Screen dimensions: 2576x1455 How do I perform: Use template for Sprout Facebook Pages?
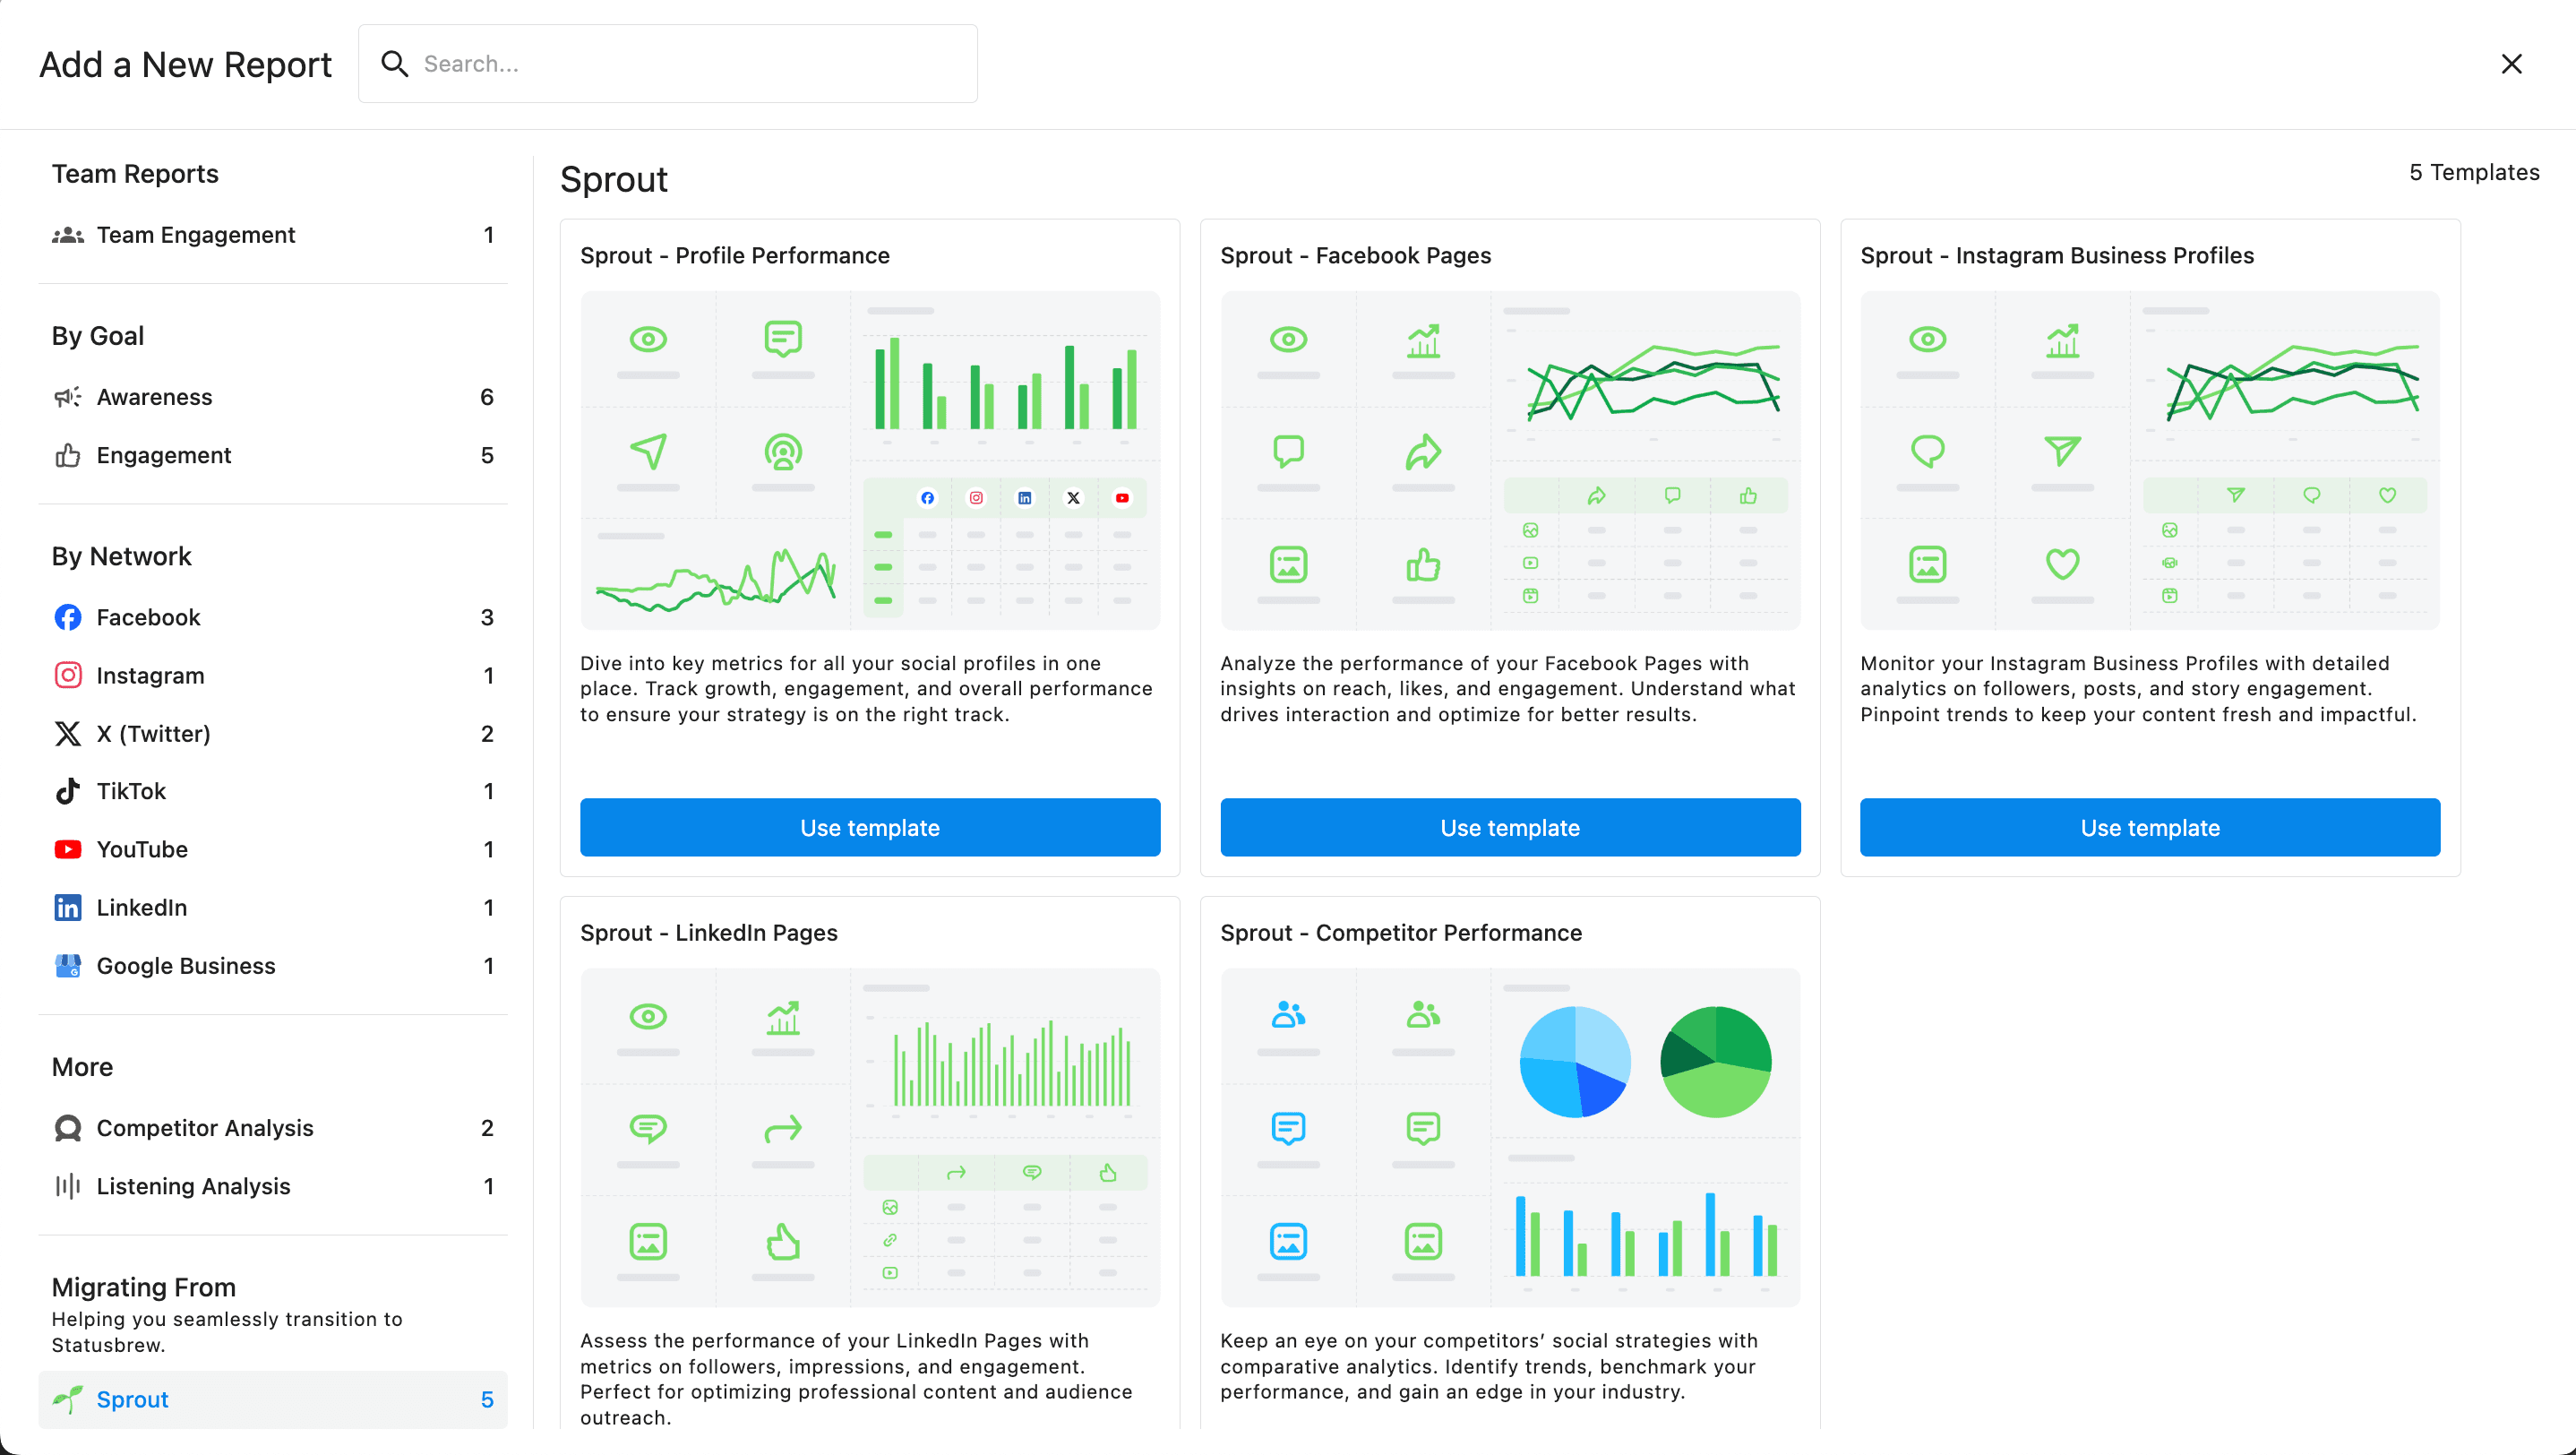pyautogui.click(x=1509, y=827)
